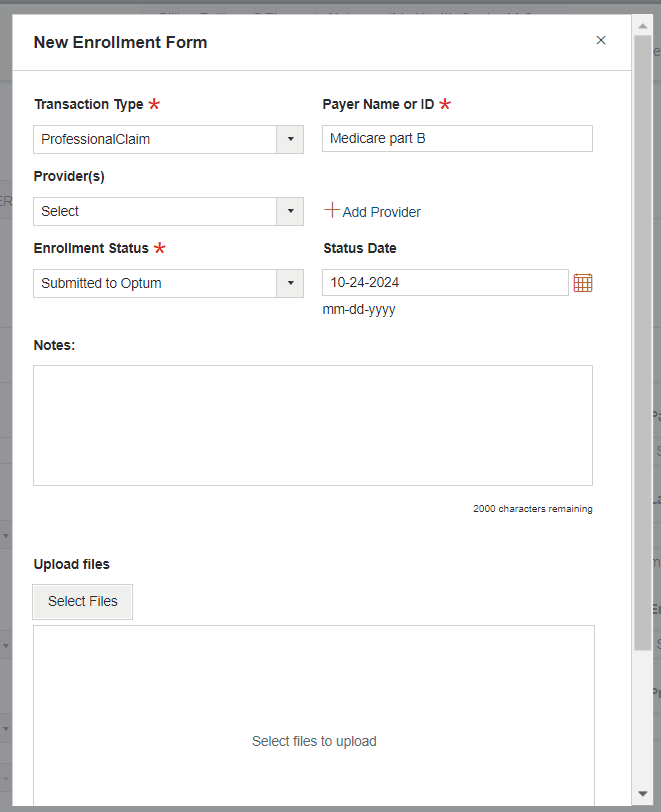
Task: Click inside the Notes text area
Action: click(x=313, y=425)
